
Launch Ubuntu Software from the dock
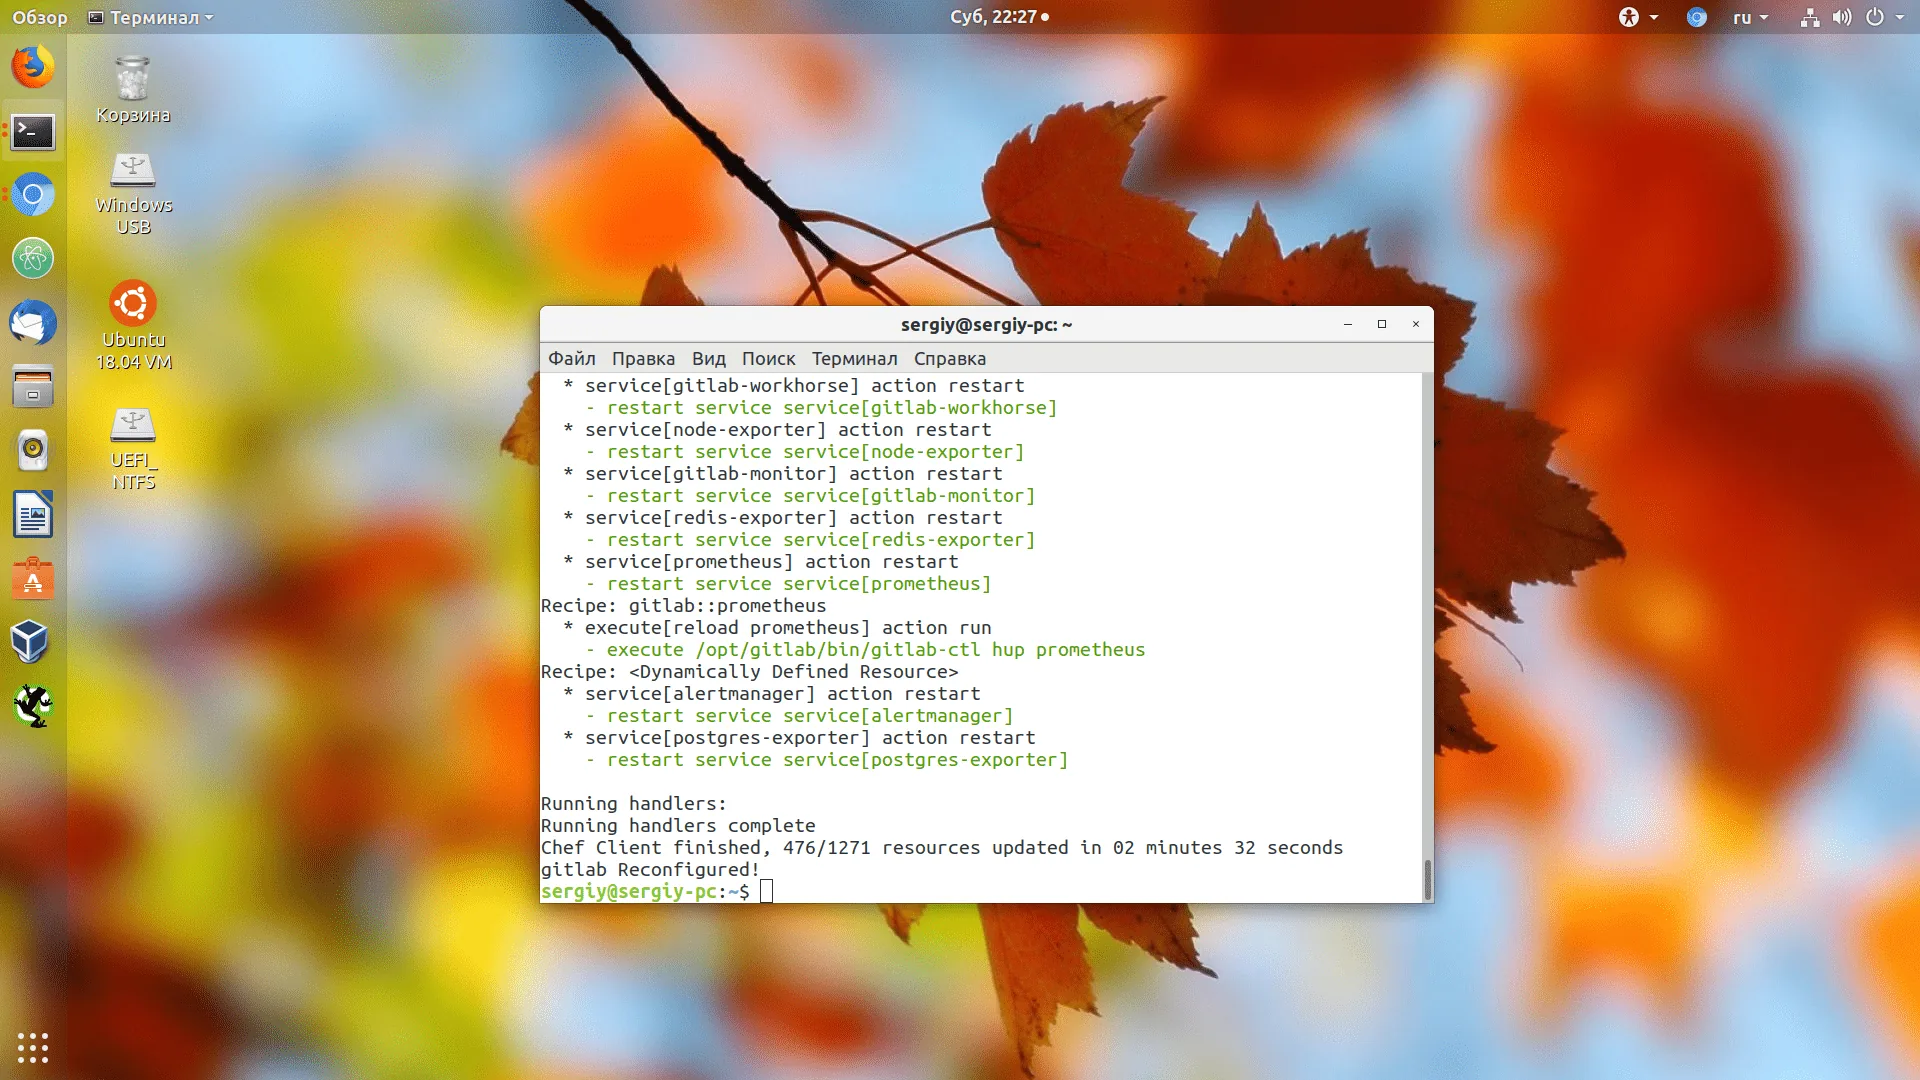click(33, 578)
